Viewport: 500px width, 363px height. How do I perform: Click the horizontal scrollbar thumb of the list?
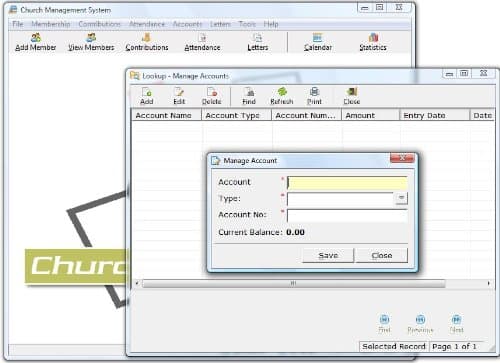[293, 284]
